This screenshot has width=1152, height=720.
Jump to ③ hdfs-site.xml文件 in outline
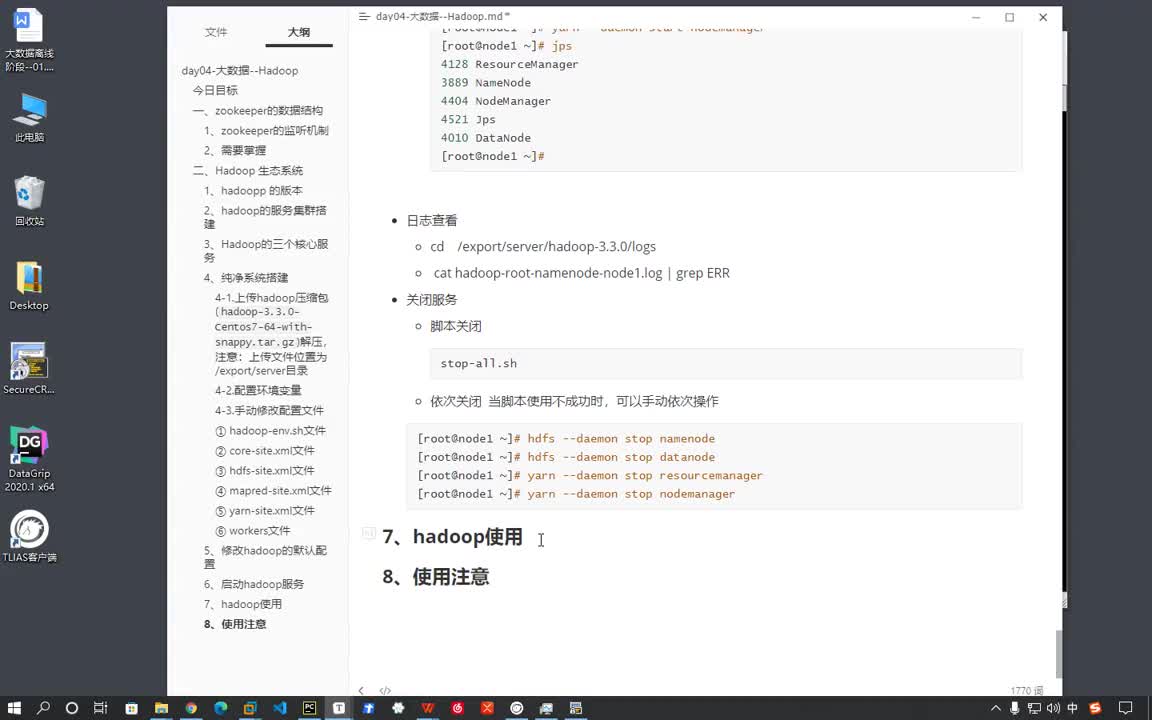click(264, 471)
